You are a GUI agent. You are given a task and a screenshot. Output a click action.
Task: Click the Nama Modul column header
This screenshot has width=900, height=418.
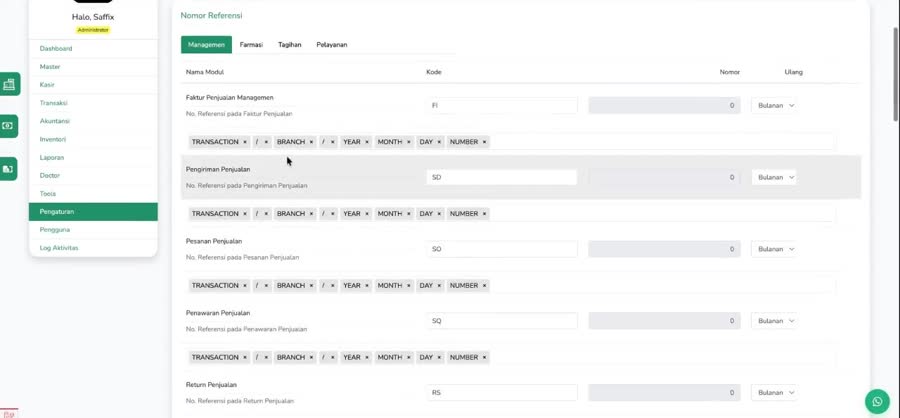click(x=205, y=72)
